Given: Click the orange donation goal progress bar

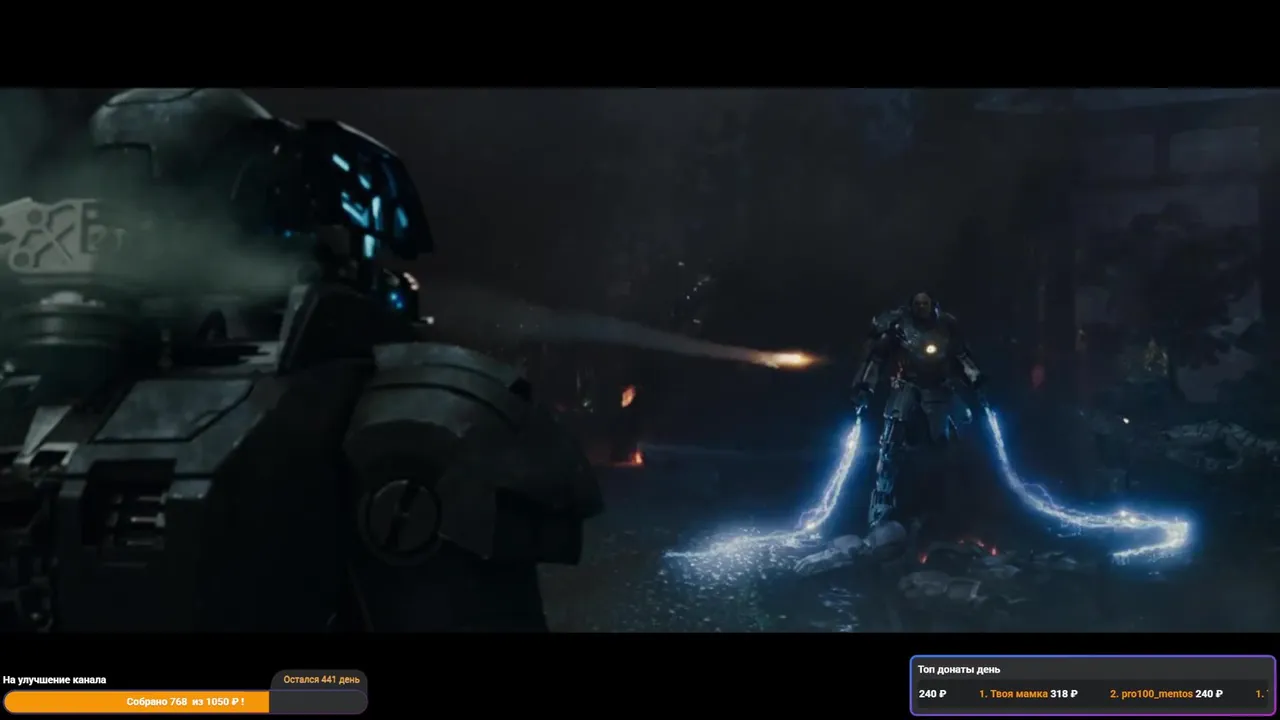Looking at the screenshot, I should pos(185,702).
